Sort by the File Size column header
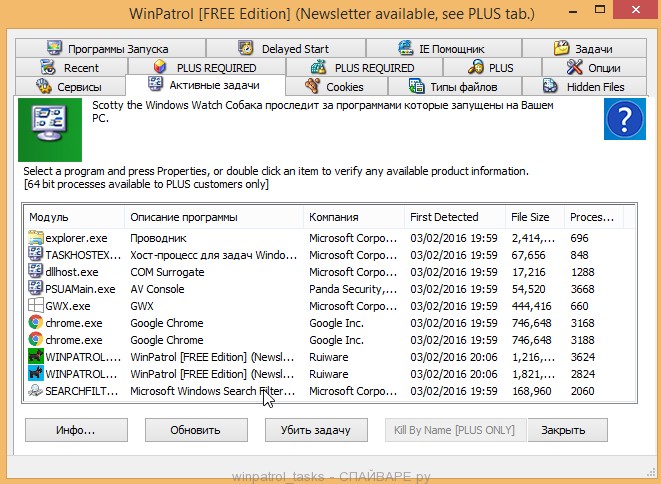The width and height of the screenshot is (661, 484). pyautogui.click(x=535, y=217)
